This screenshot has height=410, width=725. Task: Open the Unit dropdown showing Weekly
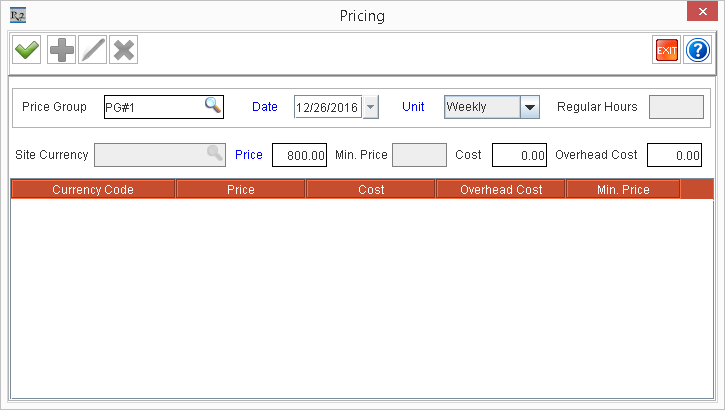pyautogui.click(x=530, y=107)
